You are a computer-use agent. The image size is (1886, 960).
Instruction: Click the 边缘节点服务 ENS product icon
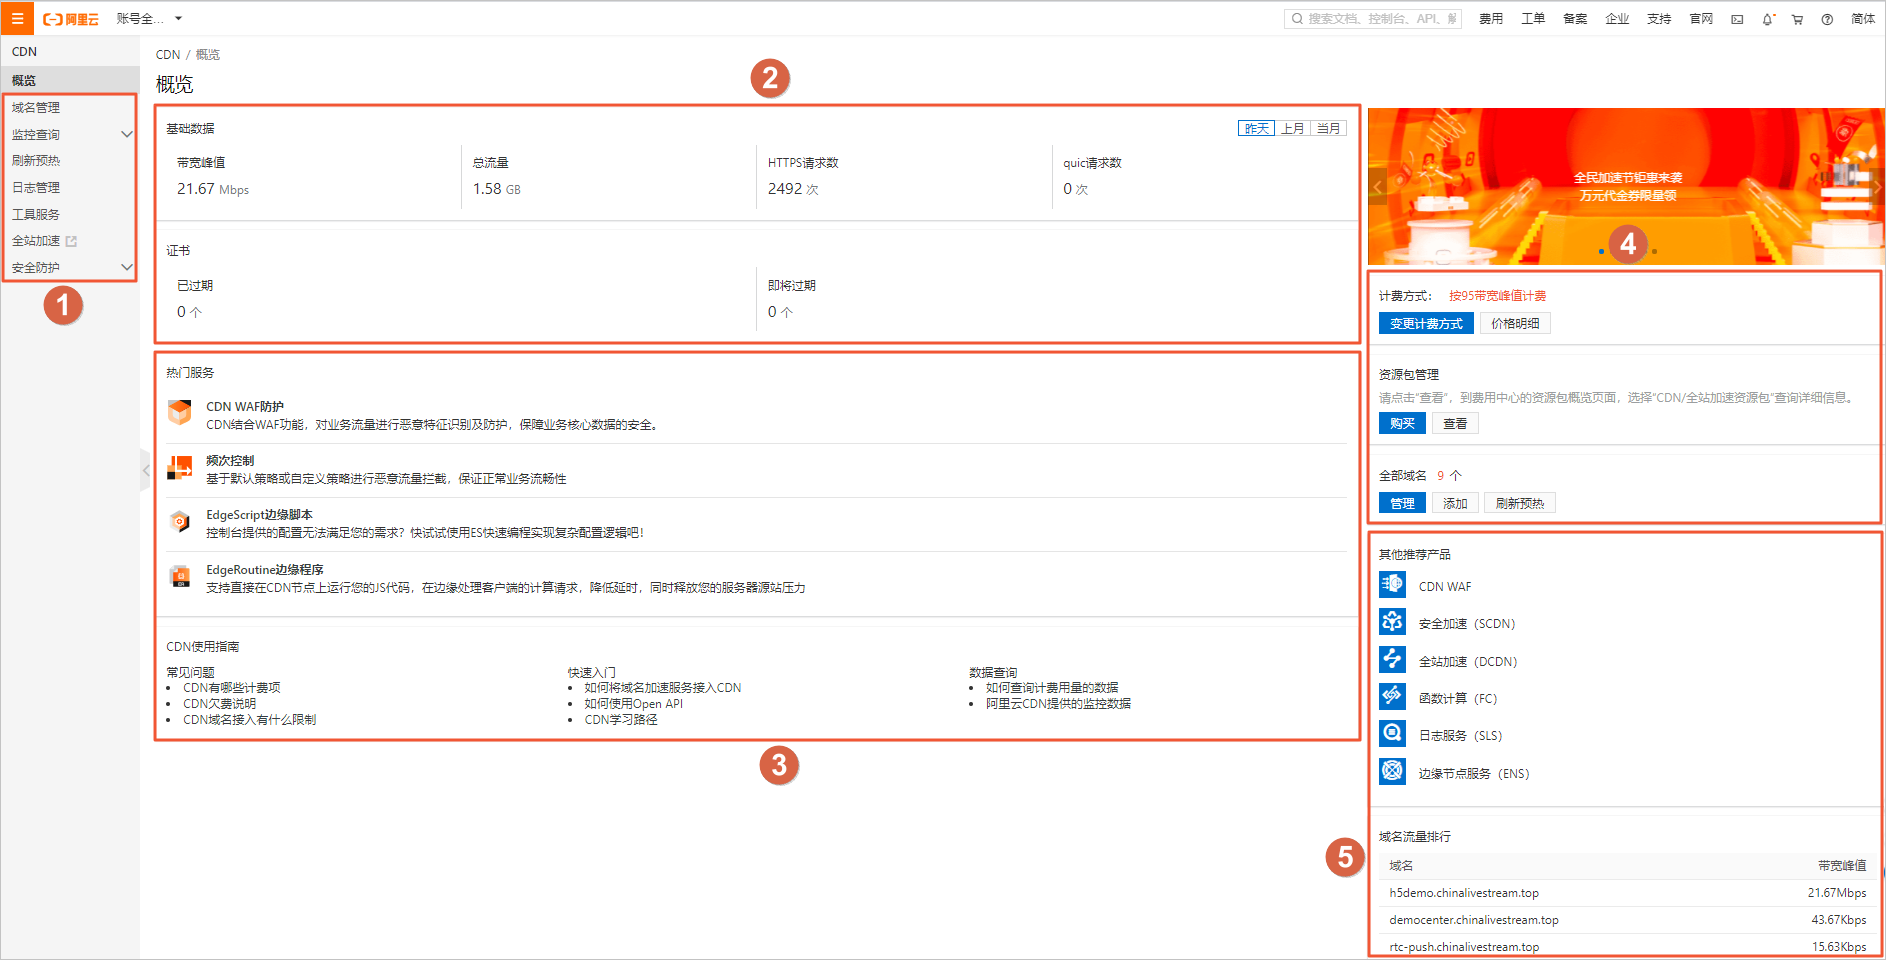[1392, 771]
